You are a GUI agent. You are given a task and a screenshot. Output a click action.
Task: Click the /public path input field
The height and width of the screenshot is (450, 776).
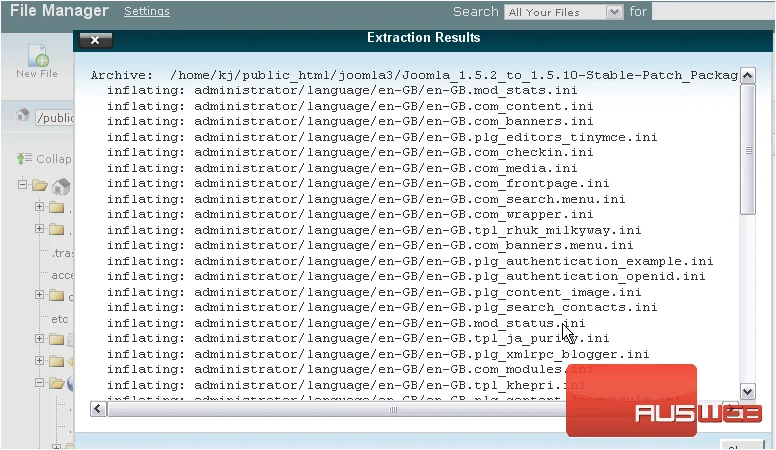[x=54, y=117]
